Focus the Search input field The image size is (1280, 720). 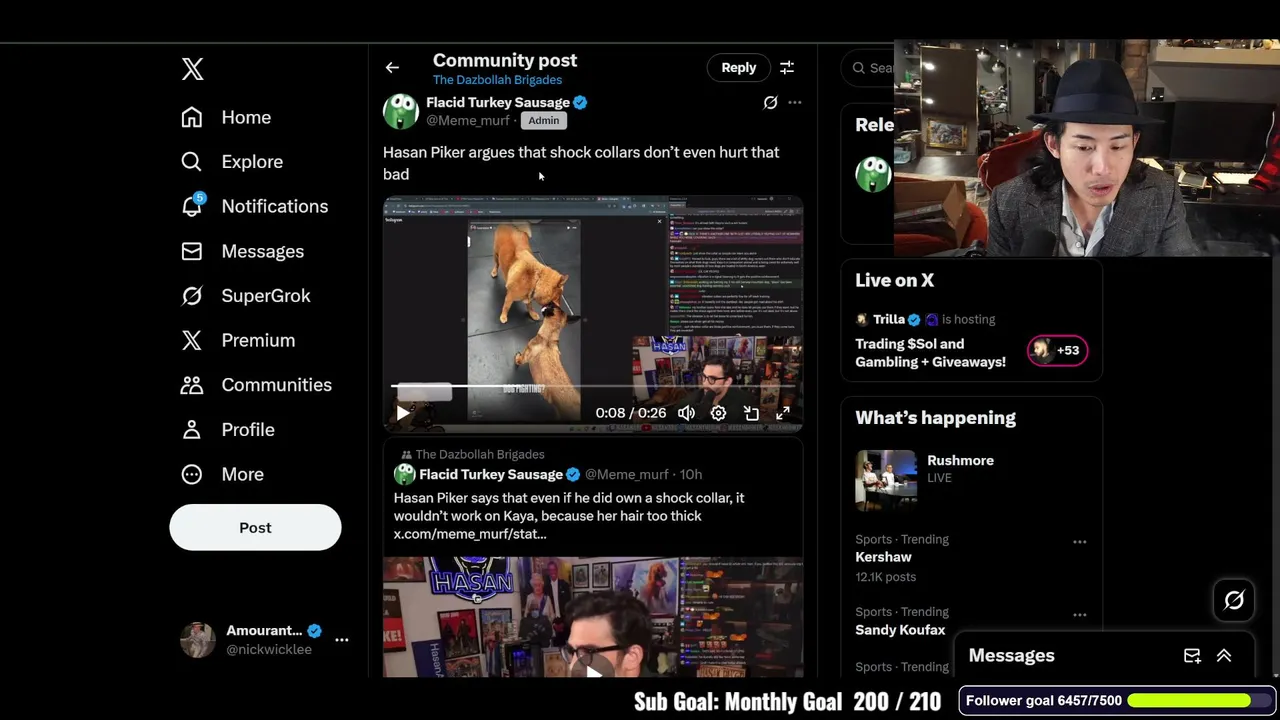(870, 68)
